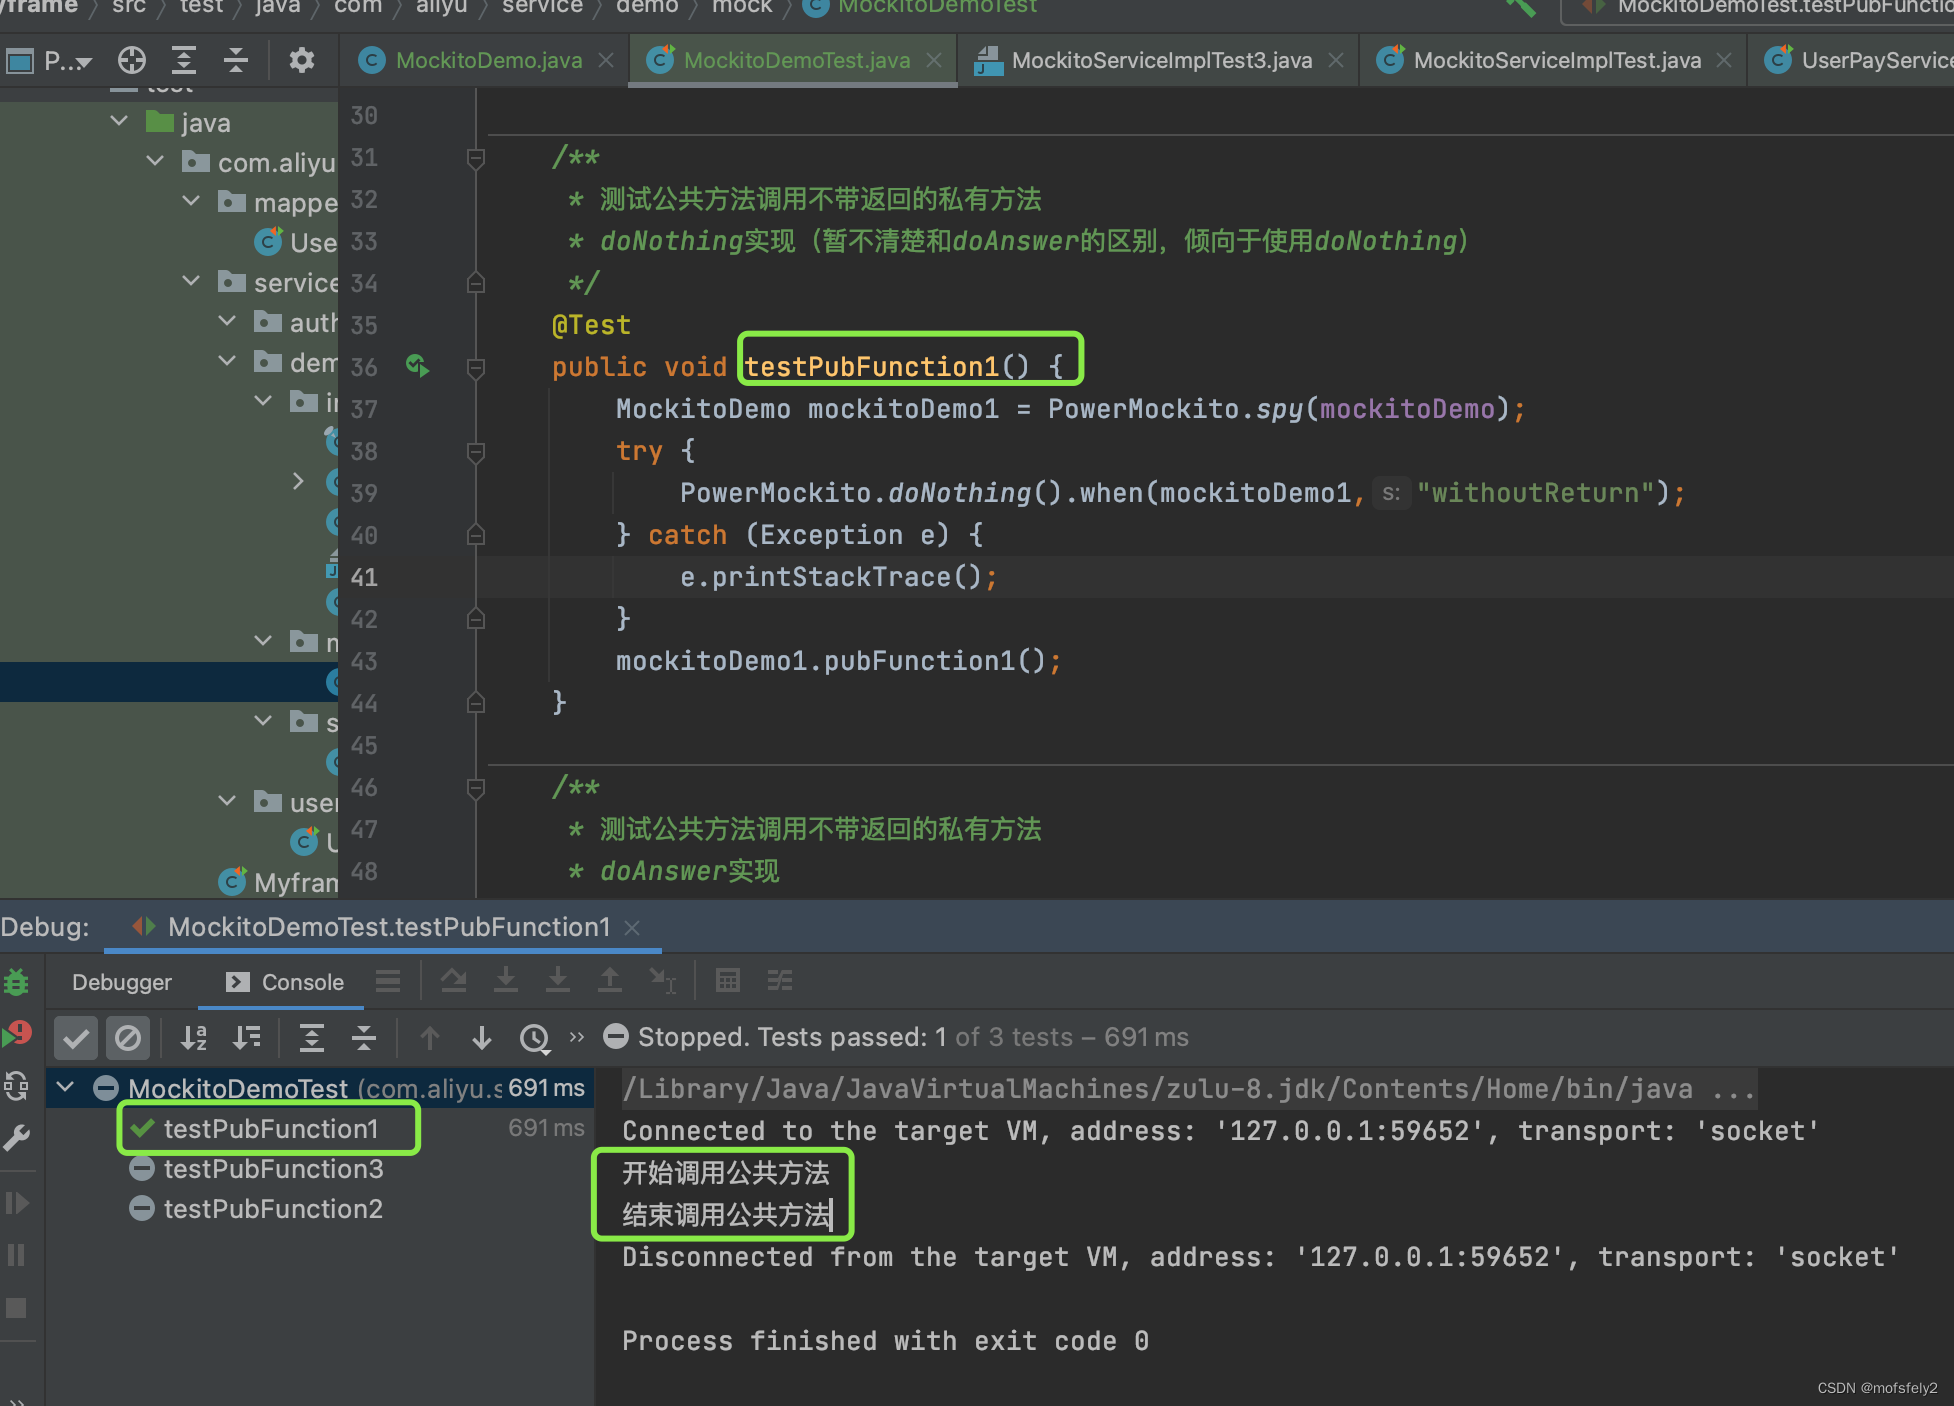Open MockitoServiceImplTest.java tab
Image resolution: width=1954 pixels, height=1406 pixels.
coord(1557,61)
